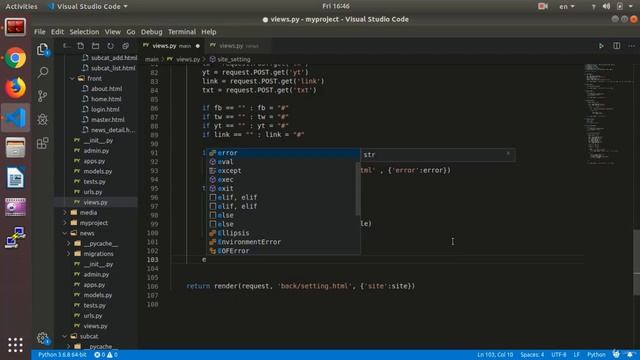Image resolution: width=640 pixels, height=360 pixels.
Task: Open the sound volume indicator in top bar
Action: coord(607,6)
